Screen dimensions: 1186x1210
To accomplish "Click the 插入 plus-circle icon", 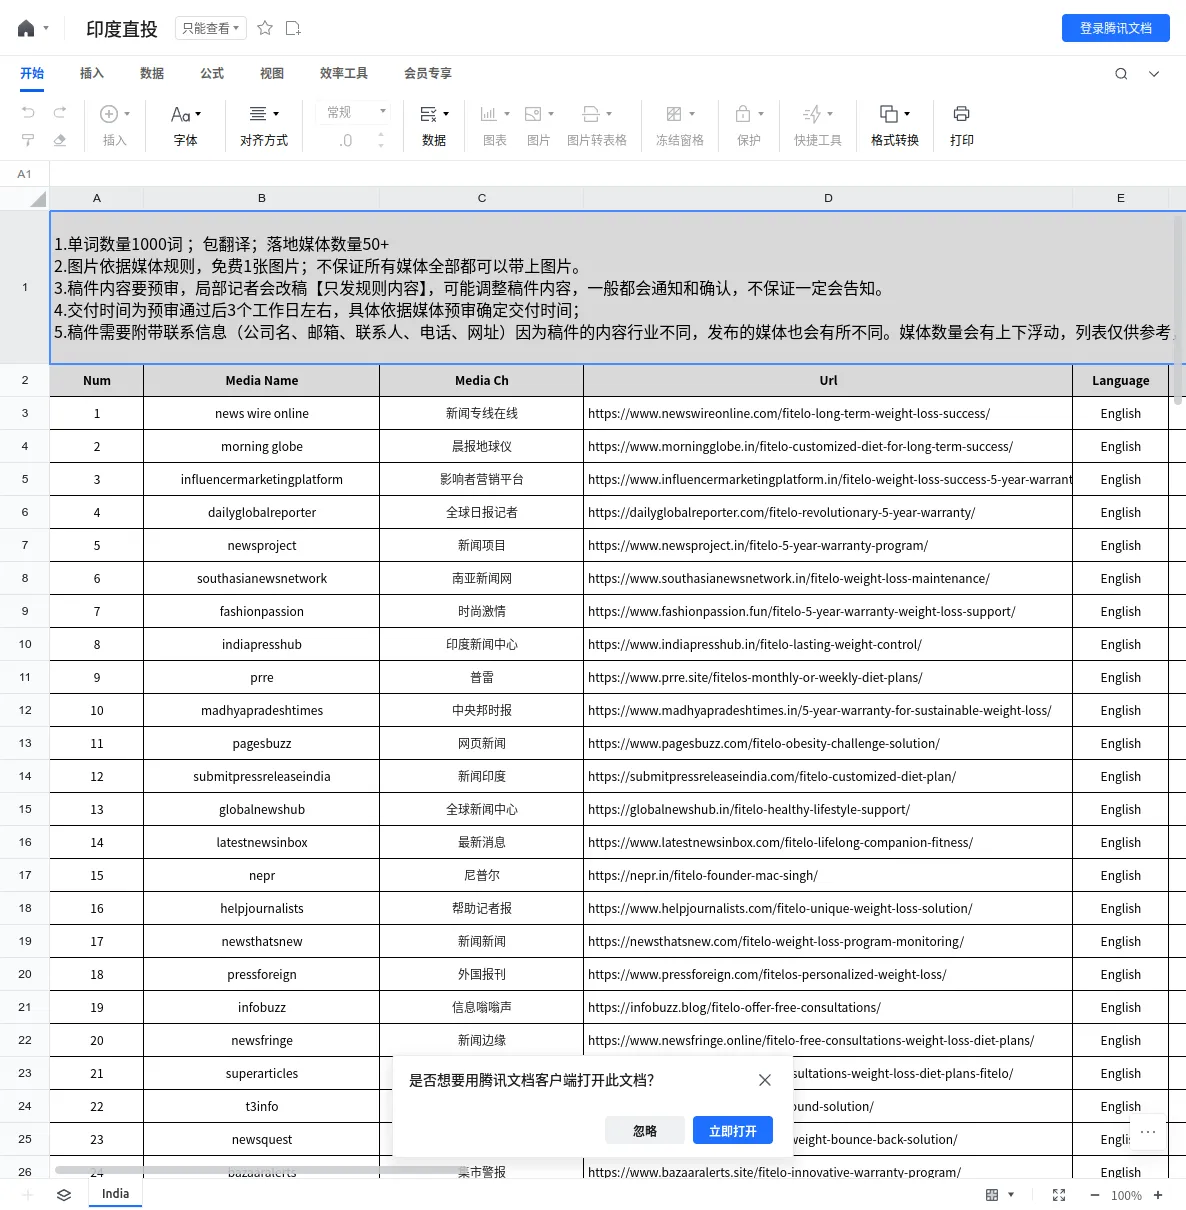I will (x=109, y=114).
